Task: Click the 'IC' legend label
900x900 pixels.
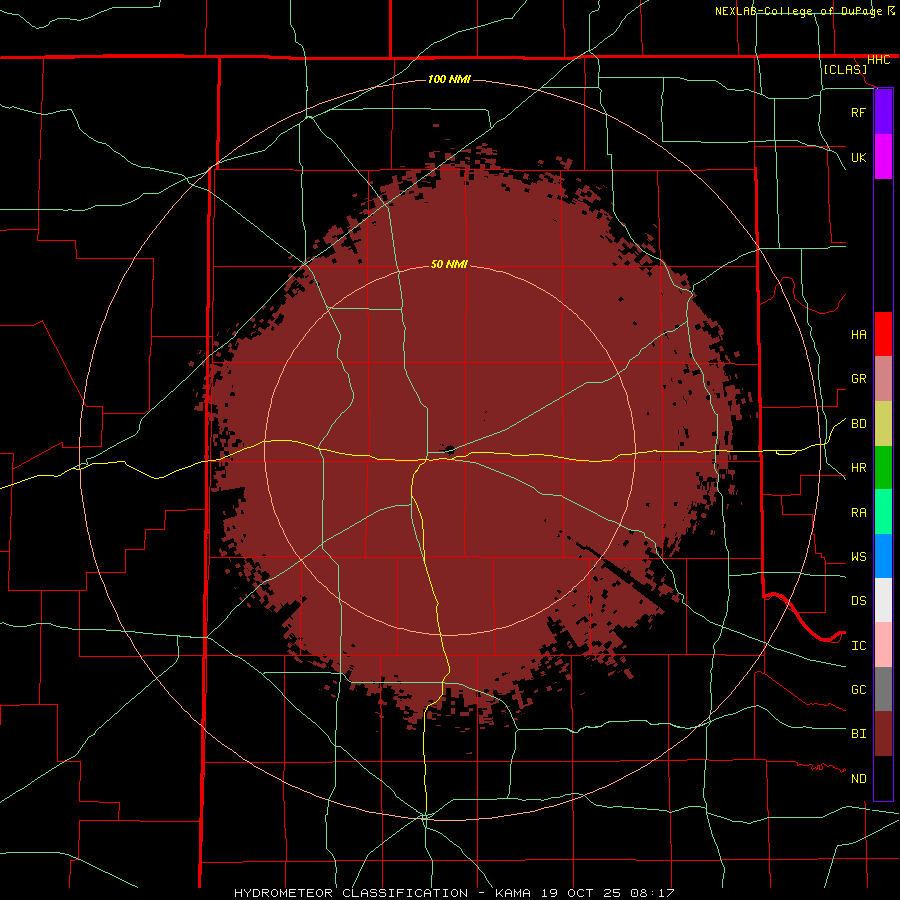Action: point(858,646)
